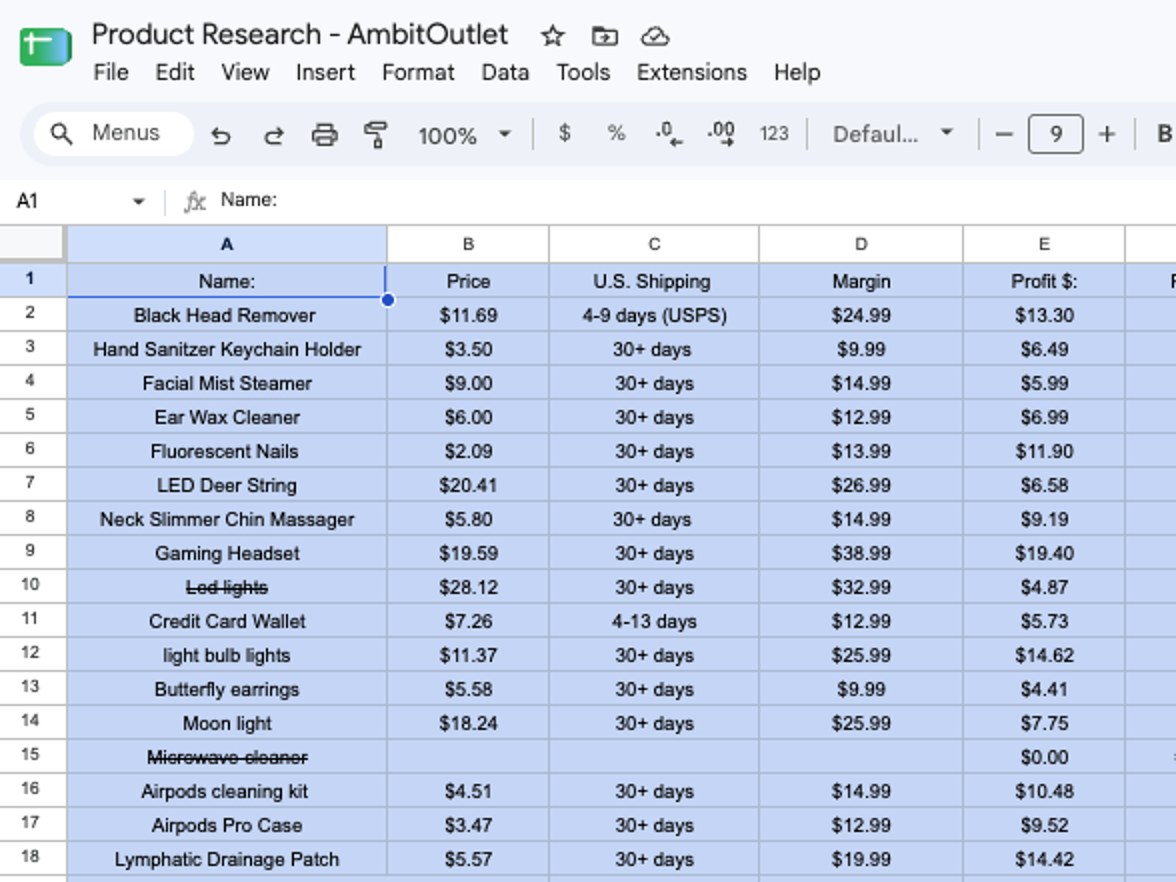
Task: Select the 4-9 days (USPS) cell
Action: point(654,315)
